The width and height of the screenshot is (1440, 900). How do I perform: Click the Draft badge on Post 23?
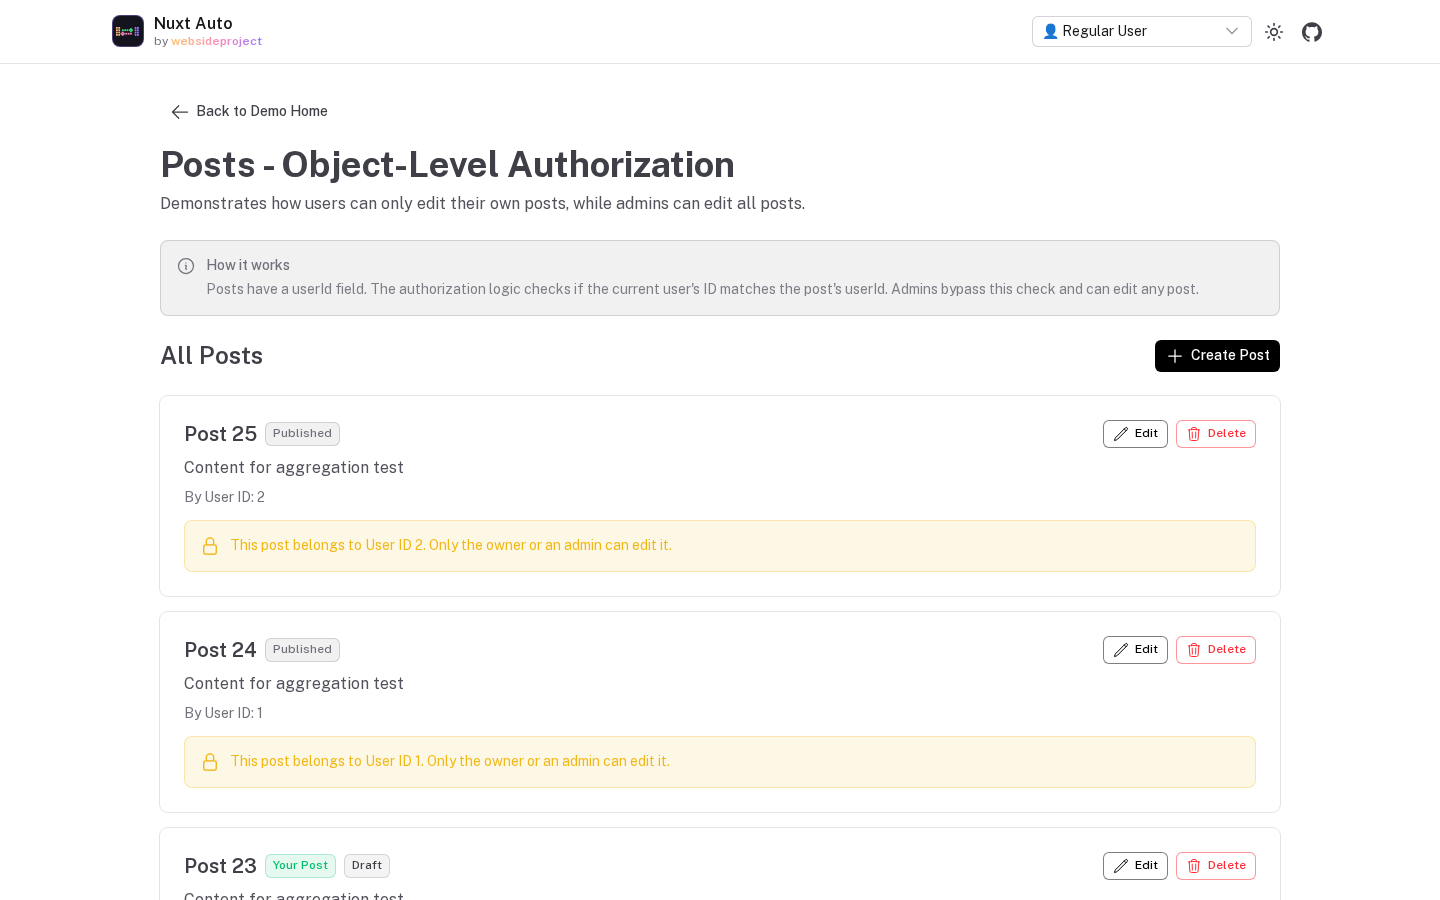tap(367, 866)
